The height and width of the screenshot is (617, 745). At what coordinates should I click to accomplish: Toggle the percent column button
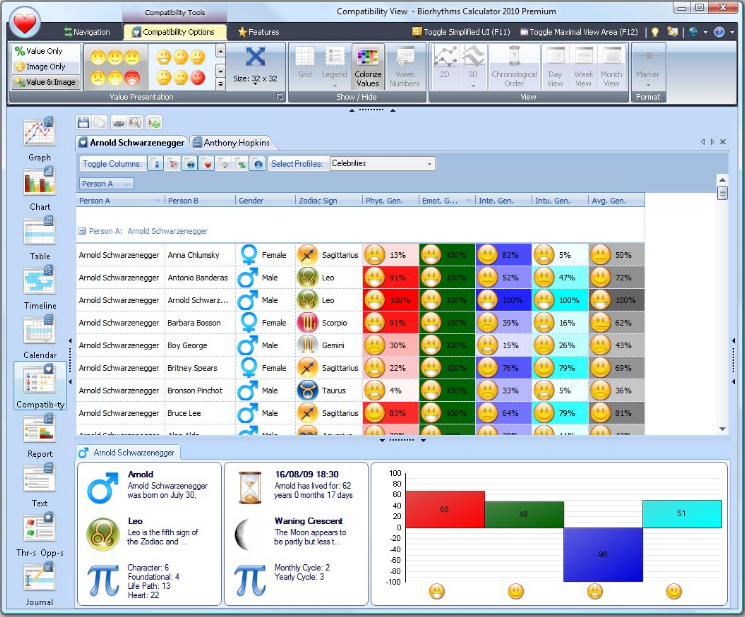pyautogui.click(x=241, y=164)
